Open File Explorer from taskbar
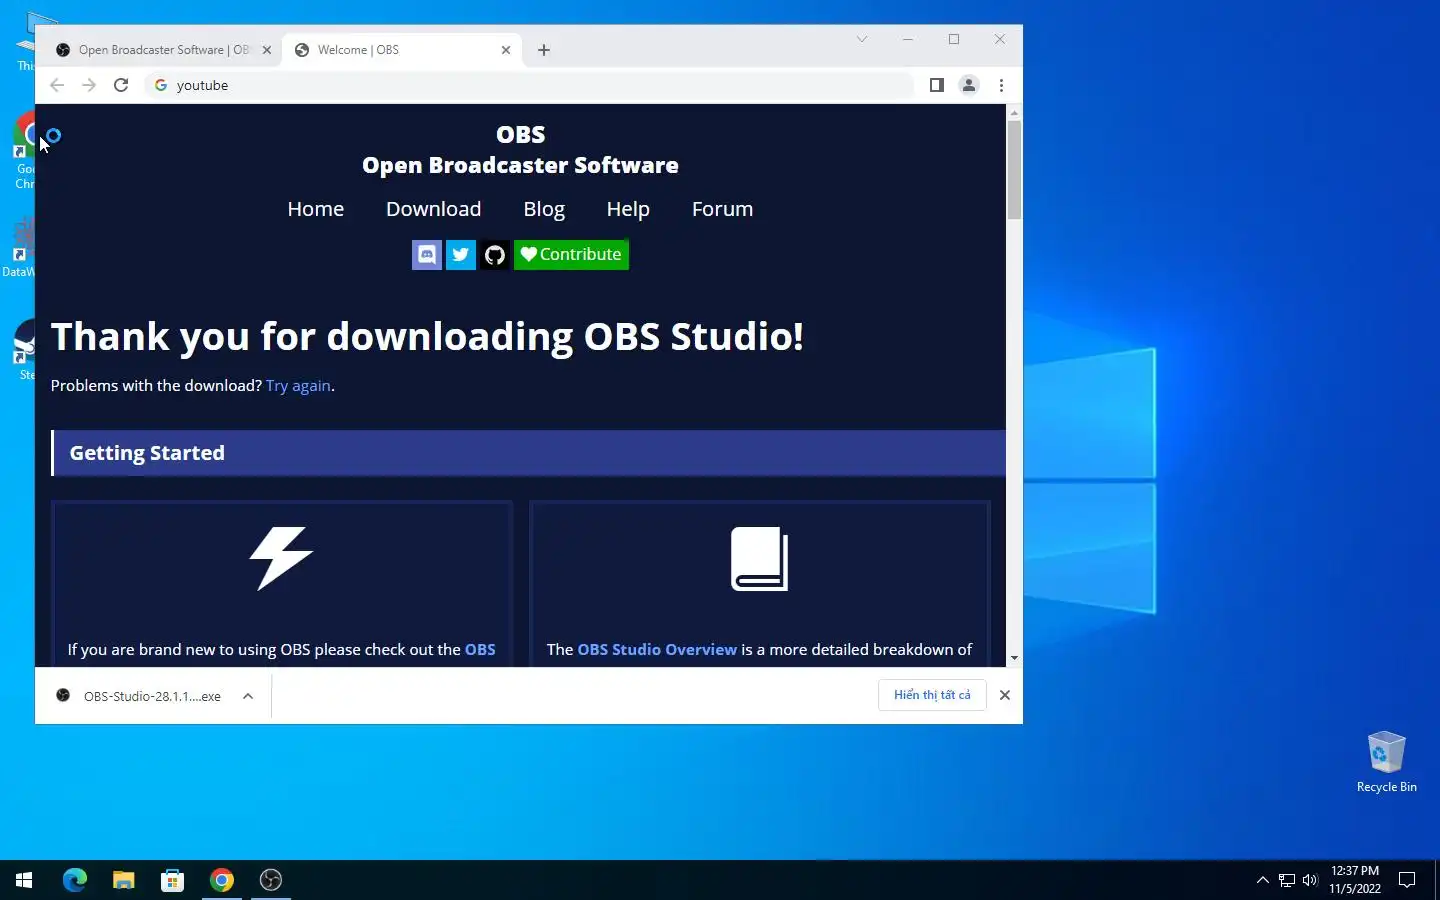The image size is (1440, 900). click(123, 880)
